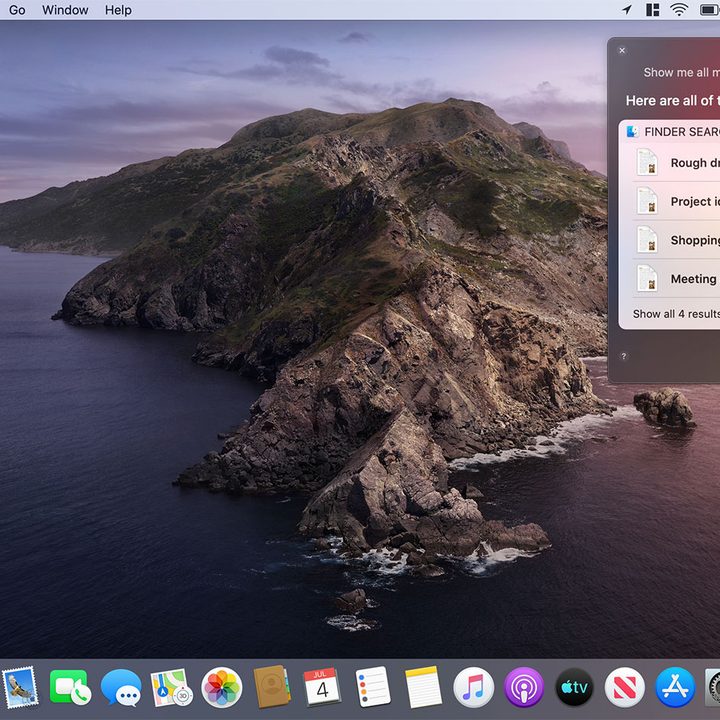
Task: Open the Mail app in the Dock
Action: click(x=20, y=687)
